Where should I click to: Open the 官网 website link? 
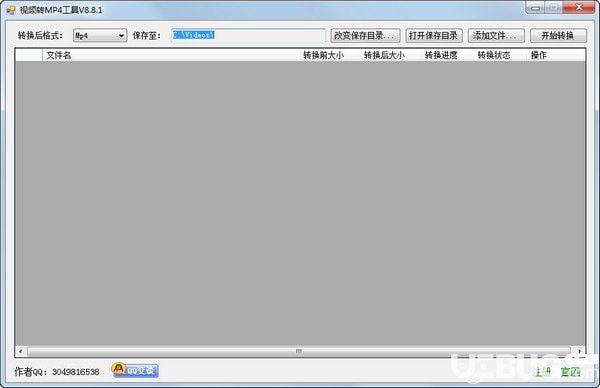coord(570,372)
